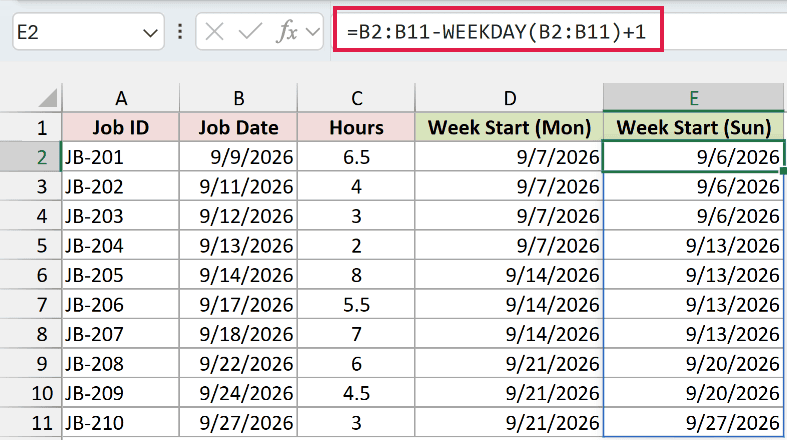Click Week Start (Mon) cell in JB-210 row
Screen dimensions: 787x440
tap(509, 422)
